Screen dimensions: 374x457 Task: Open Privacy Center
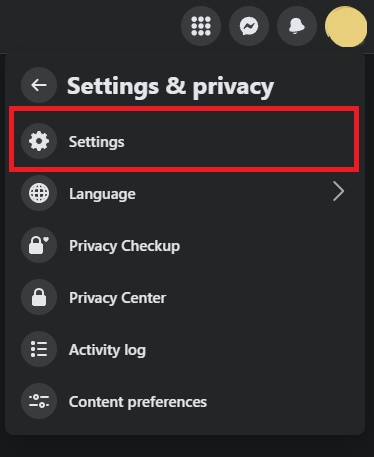pos(117,298)
